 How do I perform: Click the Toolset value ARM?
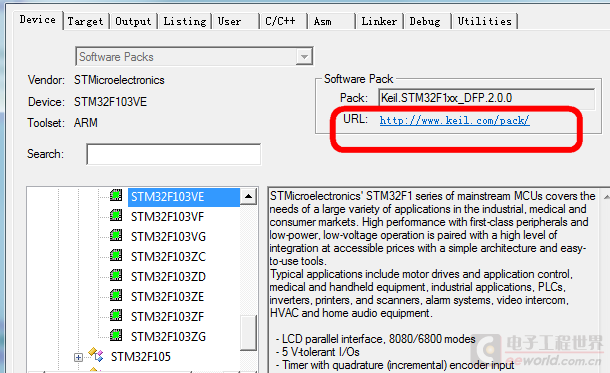(x=86, y=123)
